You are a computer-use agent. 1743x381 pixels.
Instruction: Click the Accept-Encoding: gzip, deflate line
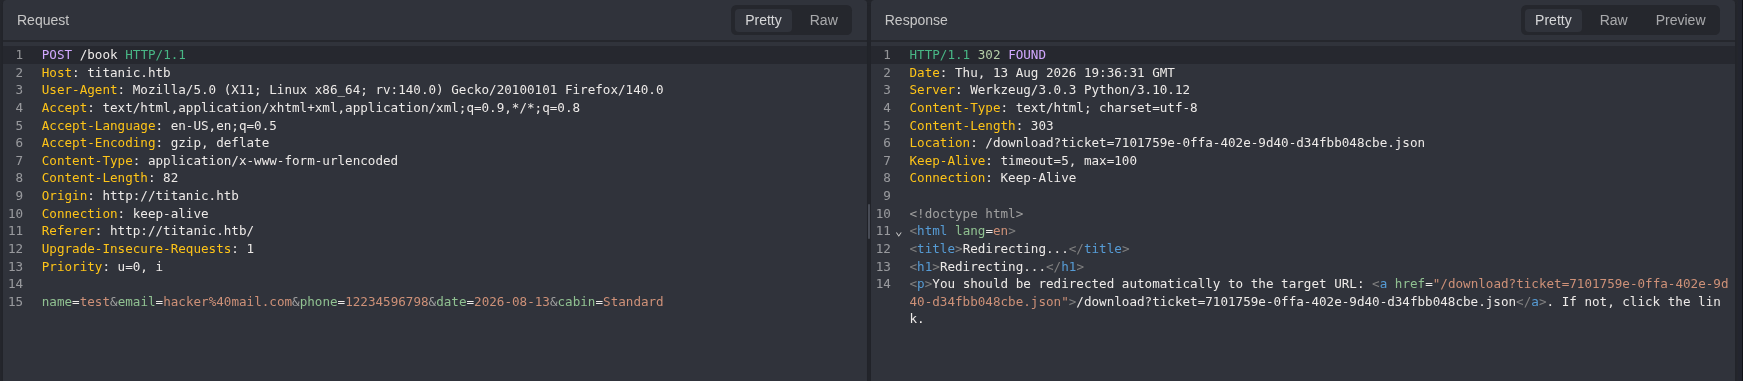pos(155,143)
